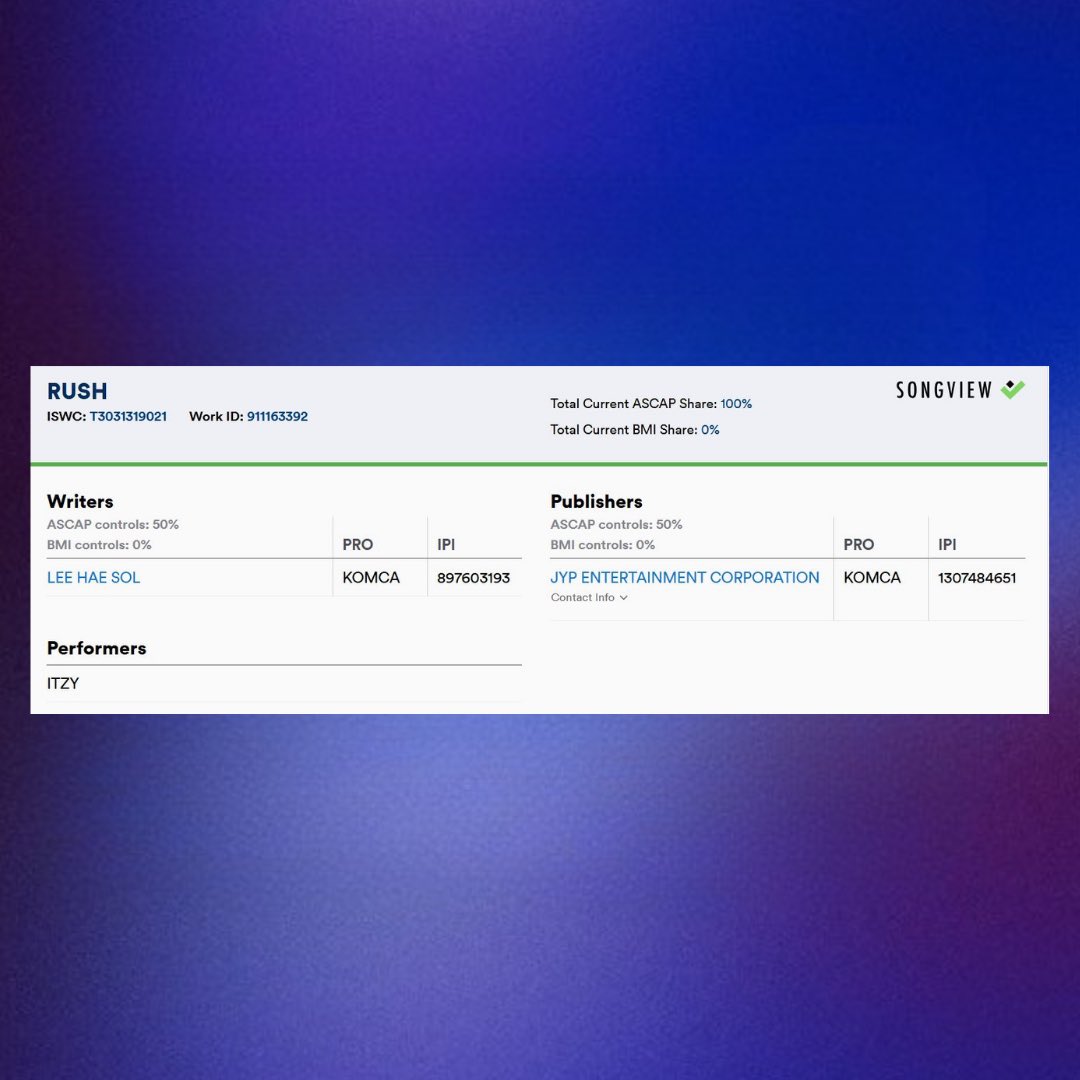Click the IPI column header in Publishers
This screenshot has width=1080, height=1080.
click(x=947, y=545)
